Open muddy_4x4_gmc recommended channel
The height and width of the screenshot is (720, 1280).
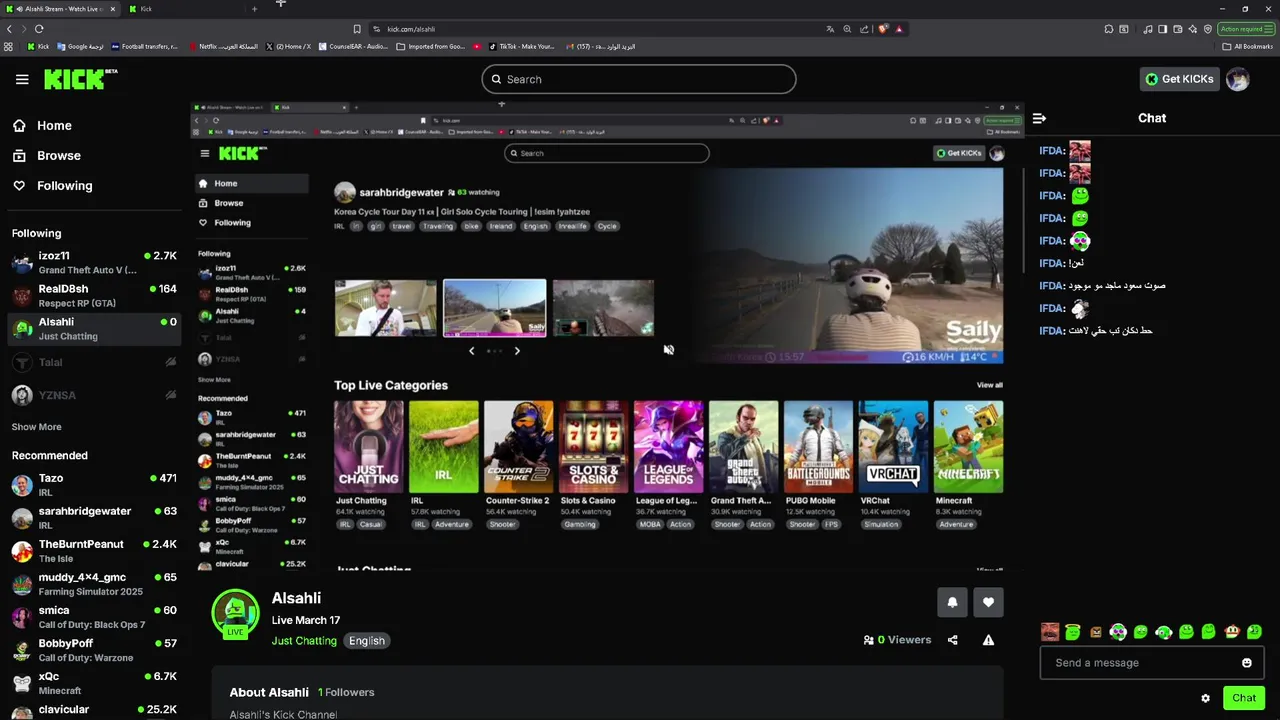coord(95,584)
